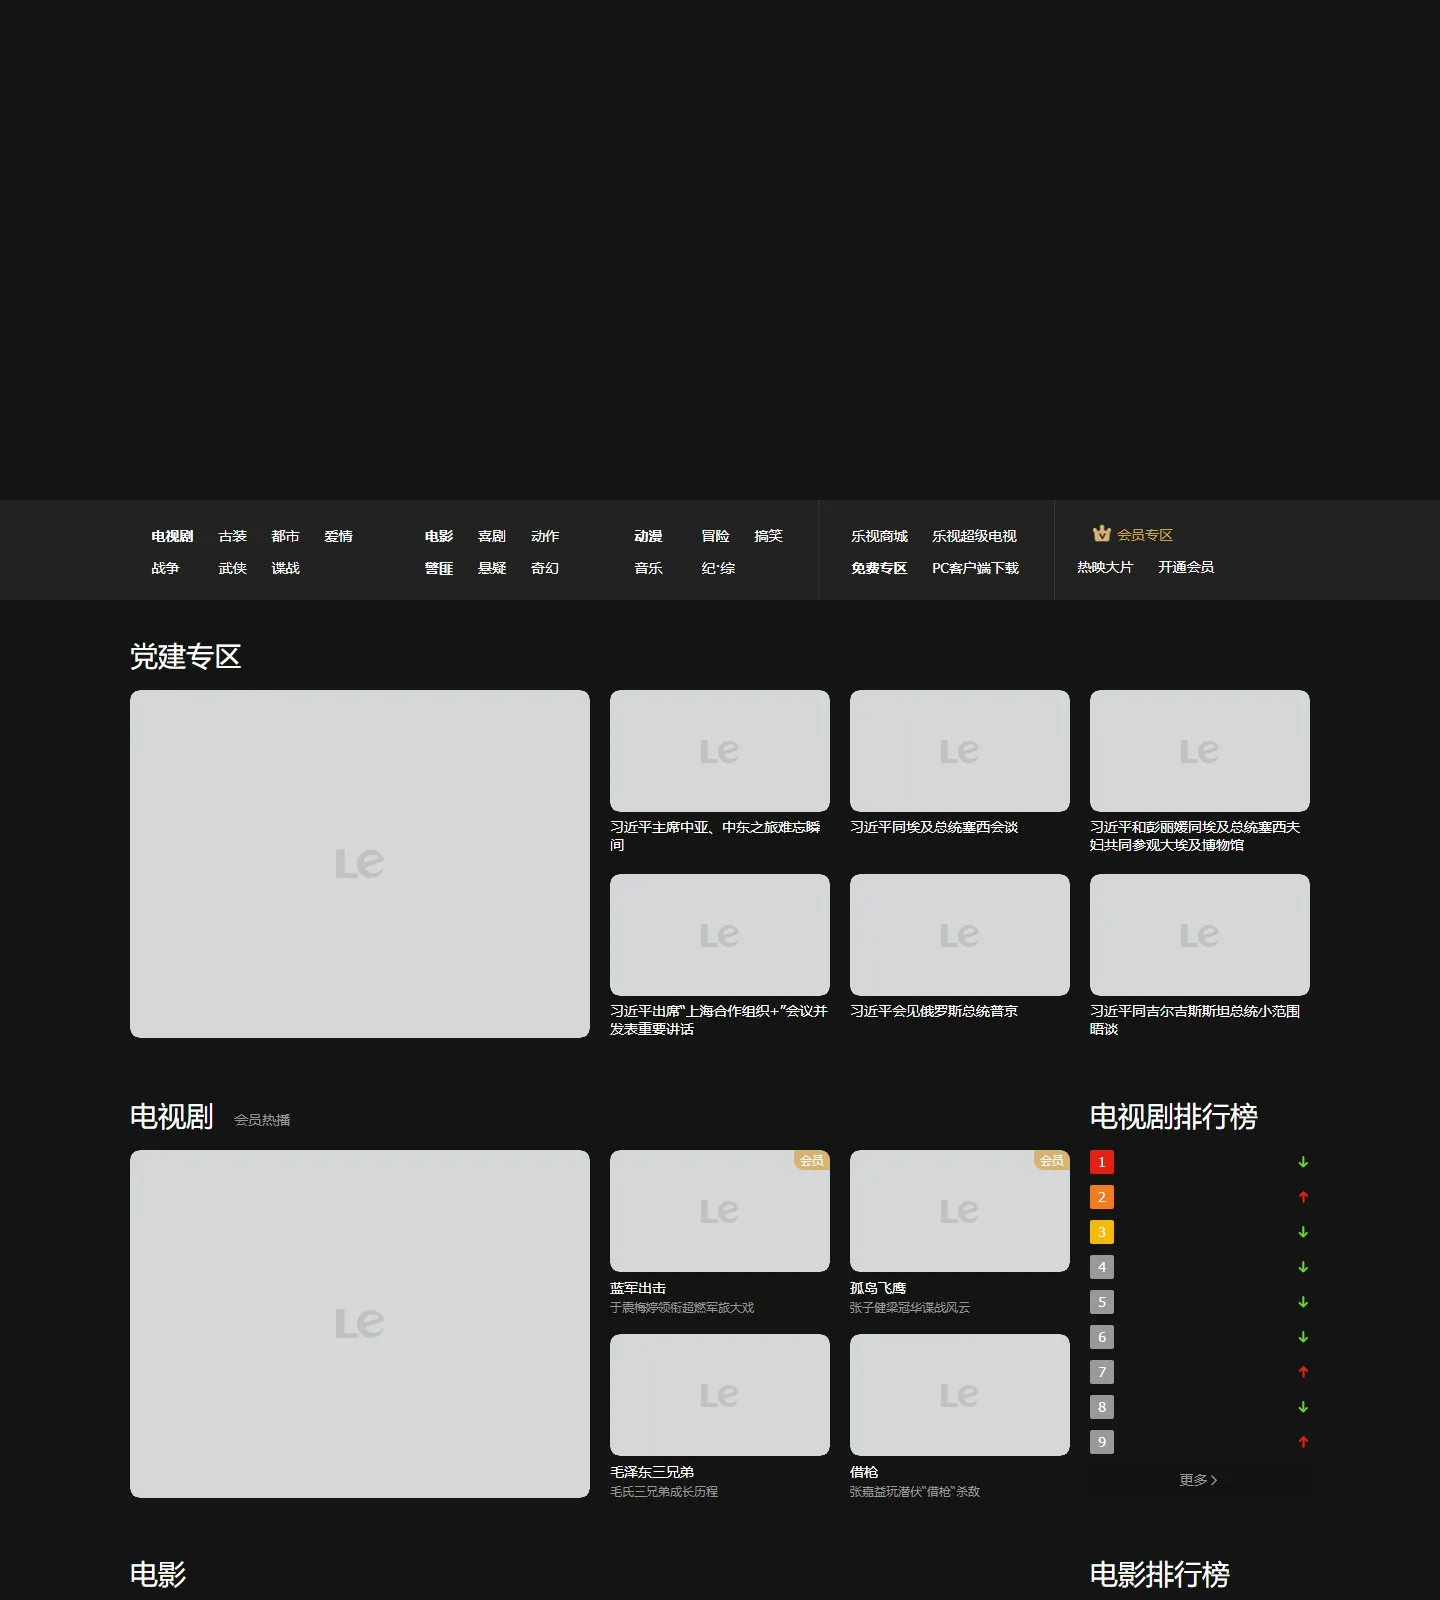Click the green down arrow on rank 6 row

[1303, 1337]
